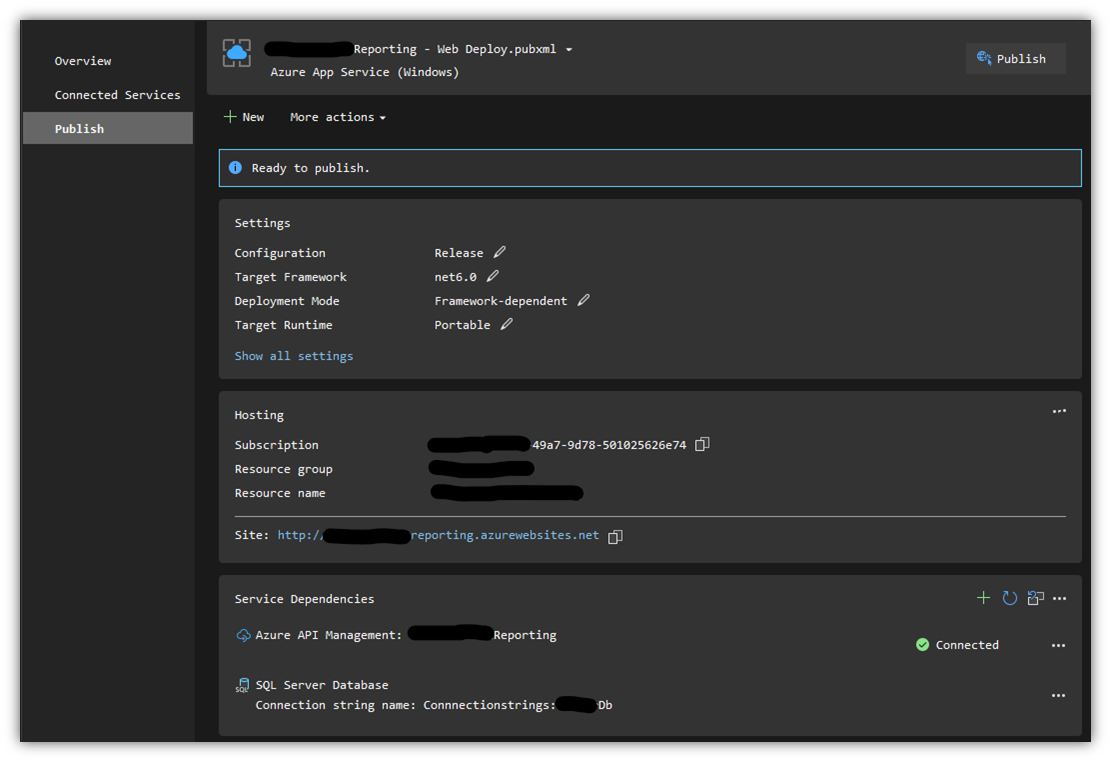Viewport: 1111px width, 762px height.
Task: Click the Resource name label
Action: tap(280, 493)
